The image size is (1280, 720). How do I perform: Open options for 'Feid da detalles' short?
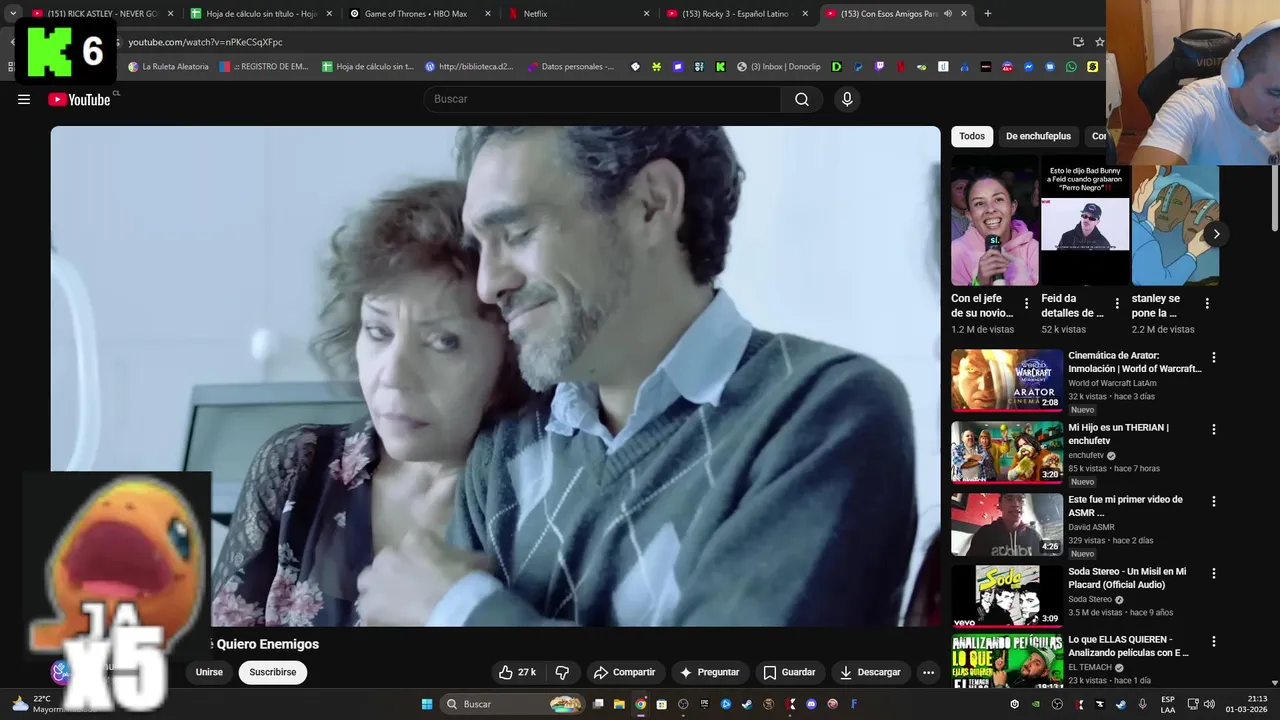1116,303
